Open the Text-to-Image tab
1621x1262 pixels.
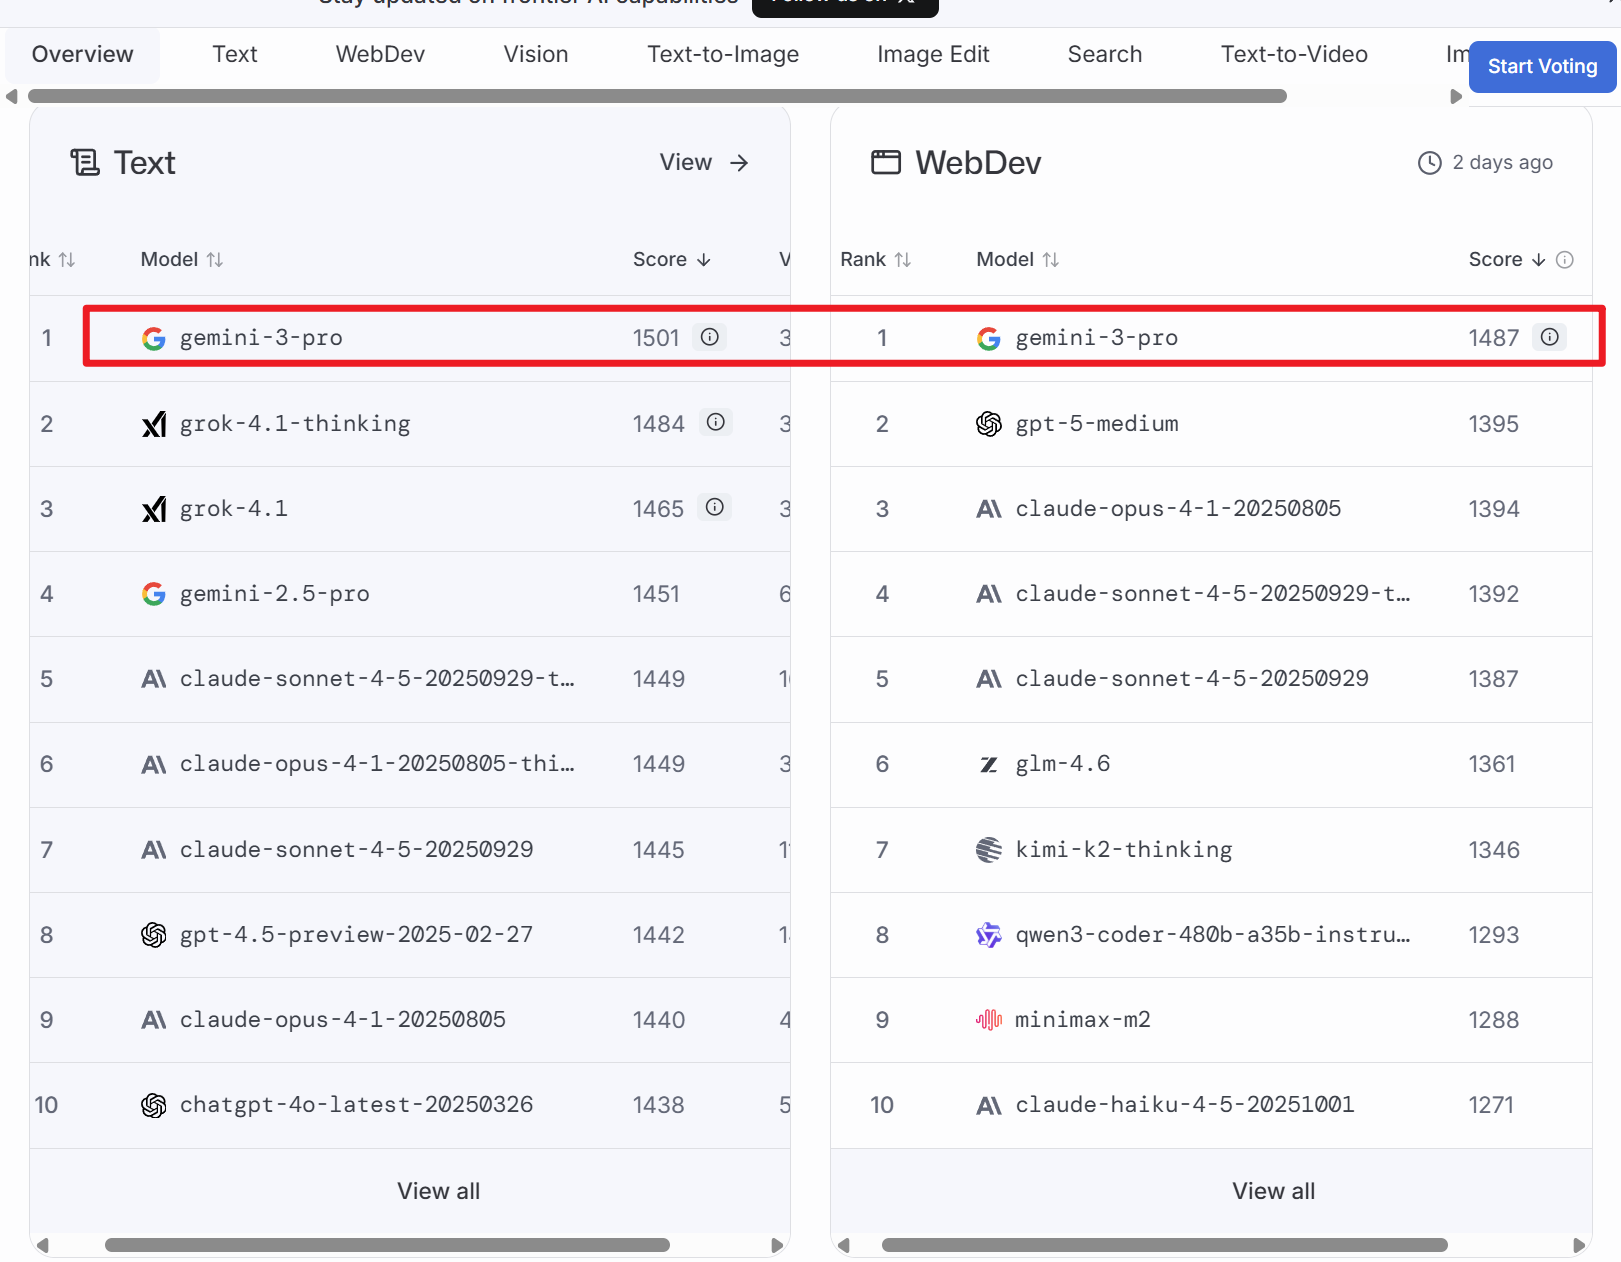(x=722, y=55)
